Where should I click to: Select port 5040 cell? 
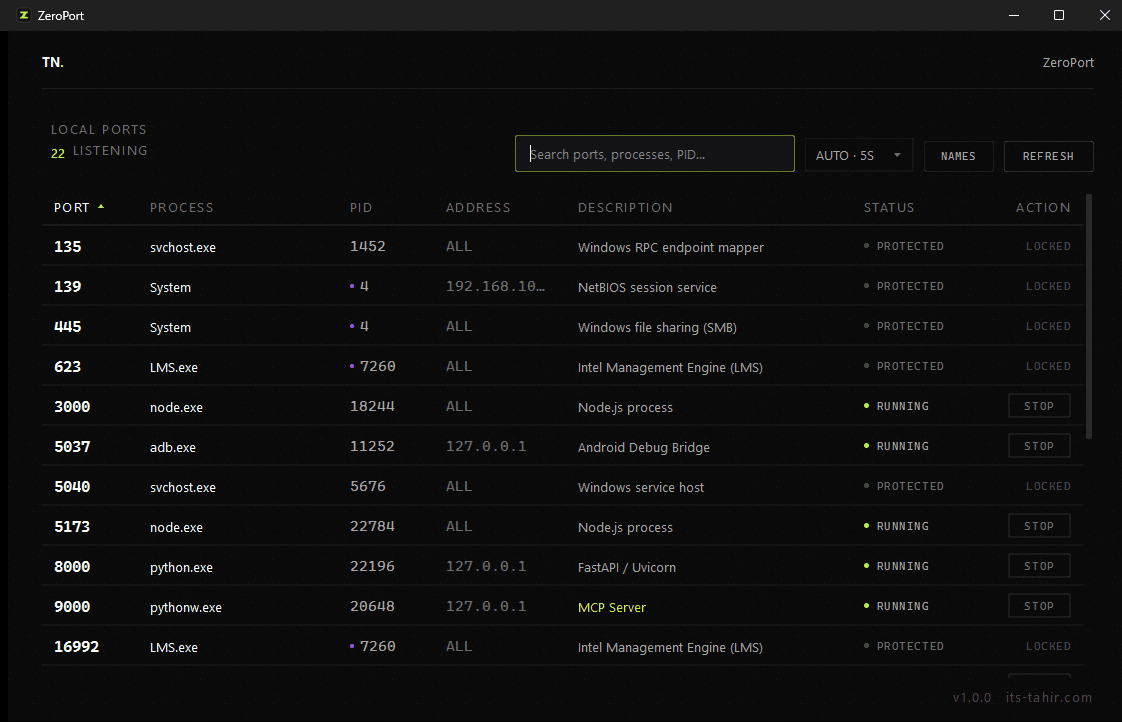[72, 487]
